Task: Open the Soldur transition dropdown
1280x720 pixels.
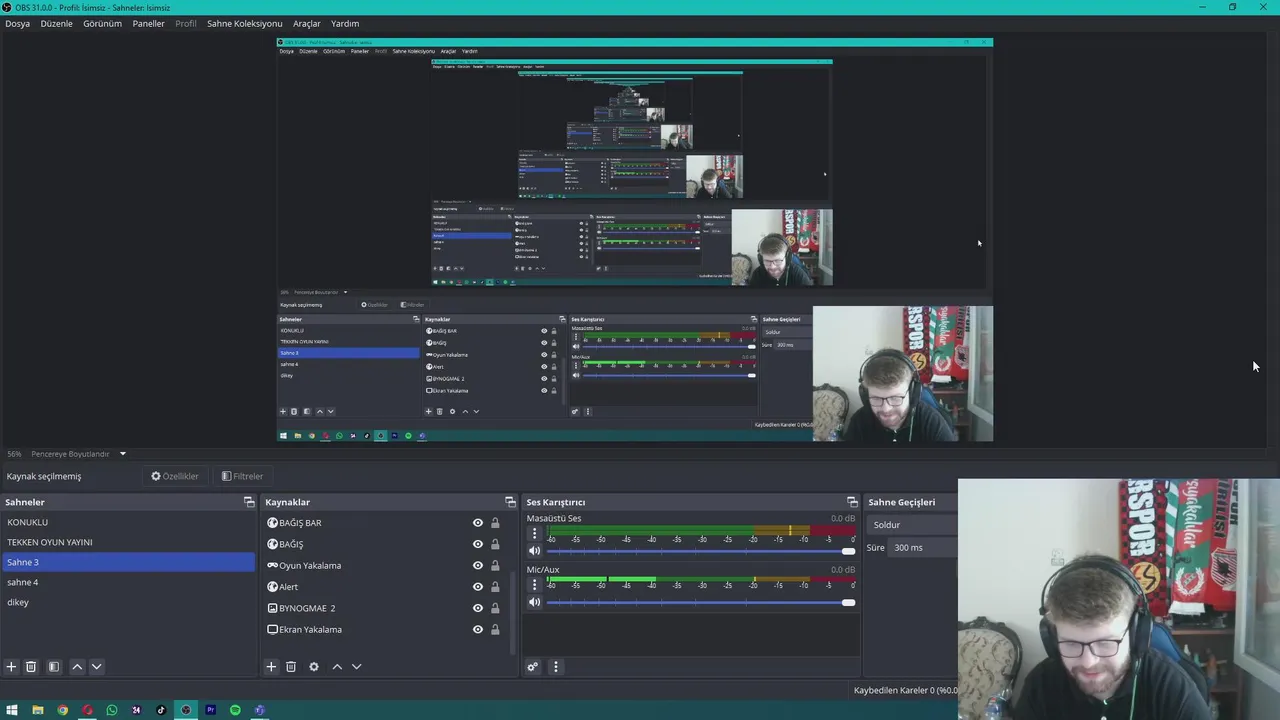Action: coord(913,525)
